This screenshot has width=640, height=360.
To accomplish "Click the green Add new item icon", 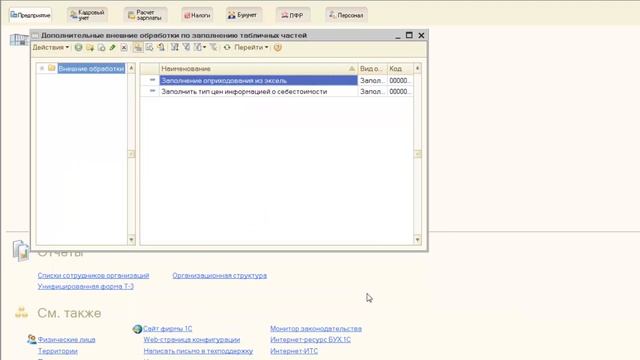I will (x=78, y=48).
